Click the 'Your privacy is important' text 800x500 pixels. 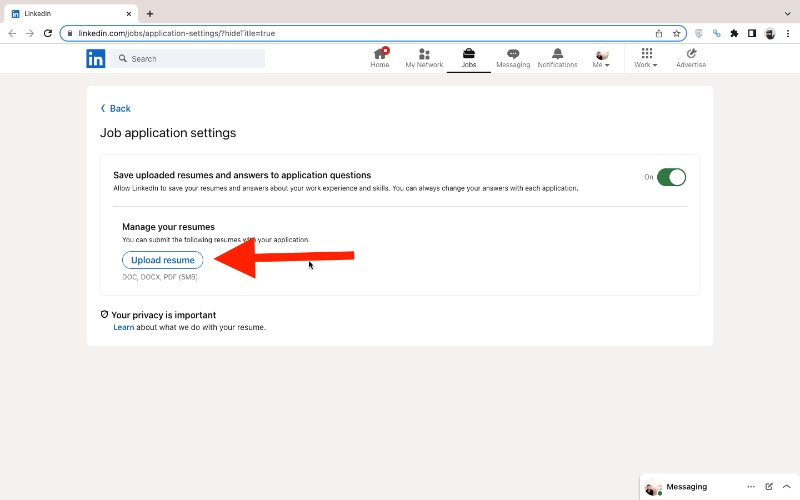[163, 315]
